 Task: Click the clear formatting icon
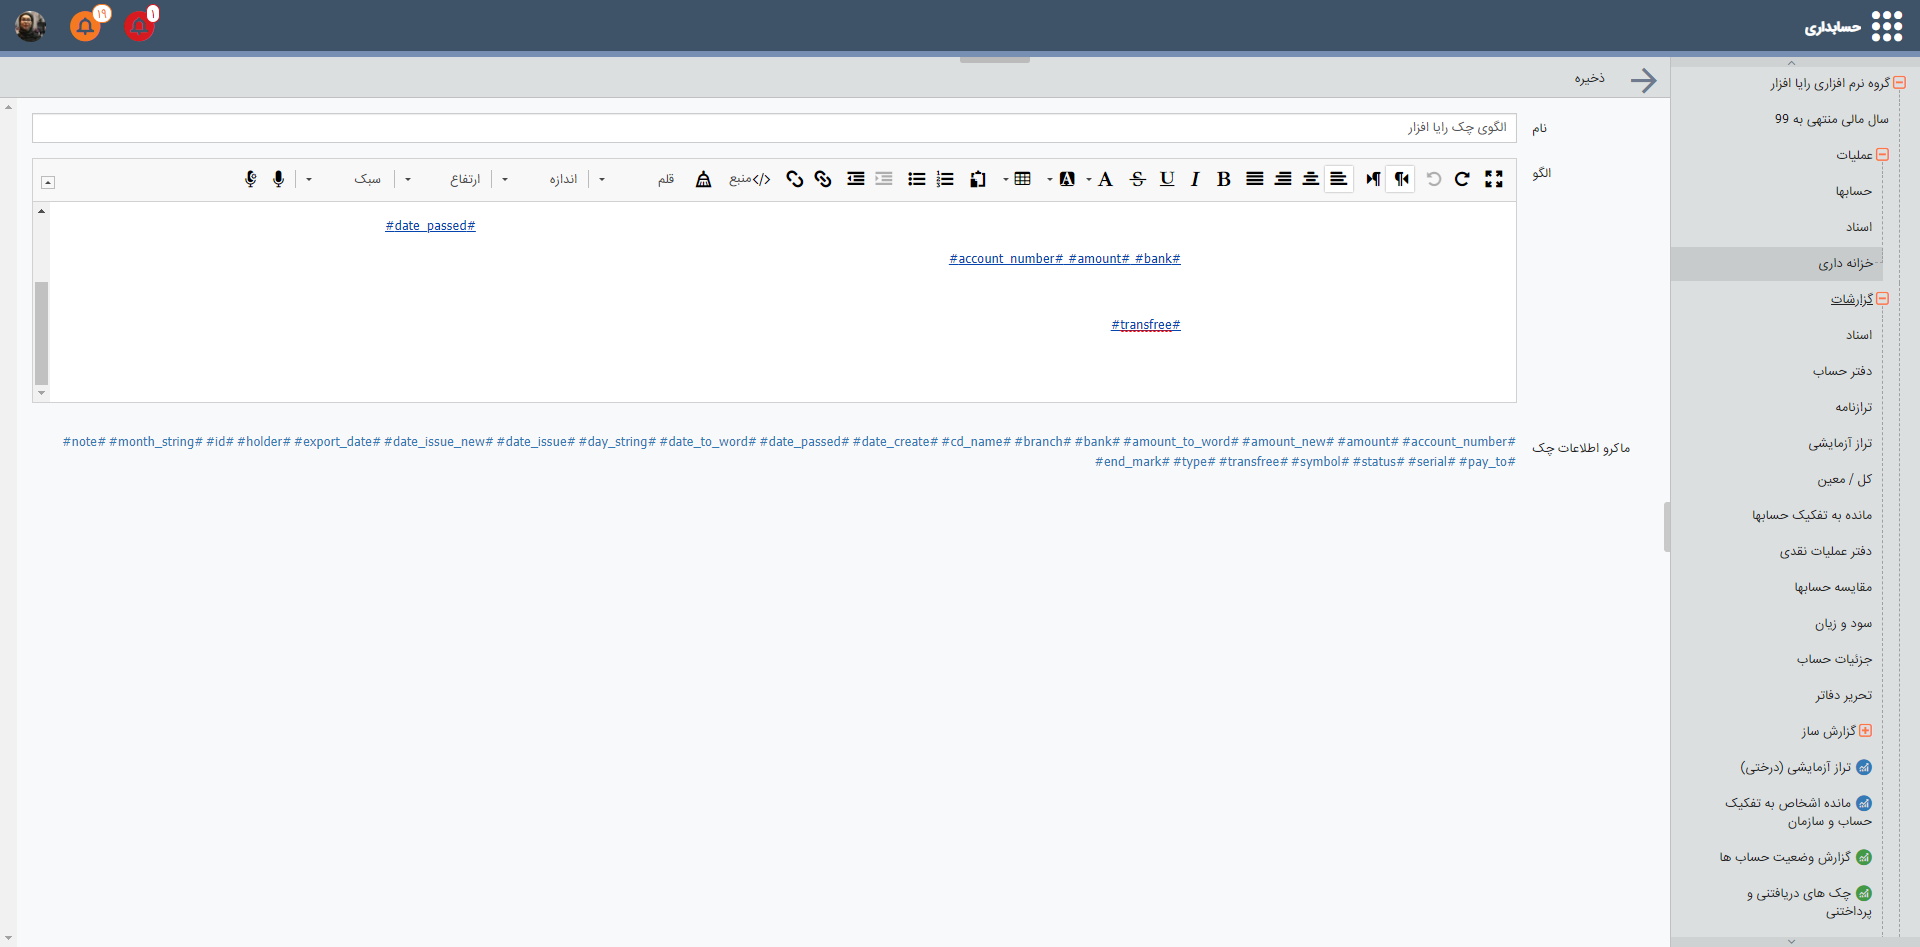[x=704, y=179]
